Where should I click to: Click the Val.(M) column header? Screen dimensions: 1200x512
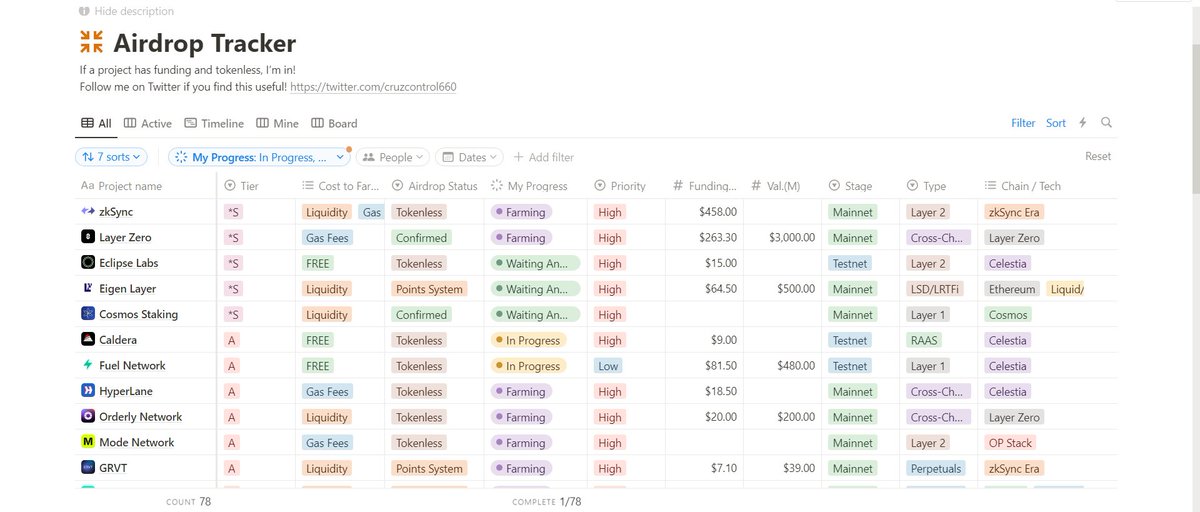tap(783, 186)
